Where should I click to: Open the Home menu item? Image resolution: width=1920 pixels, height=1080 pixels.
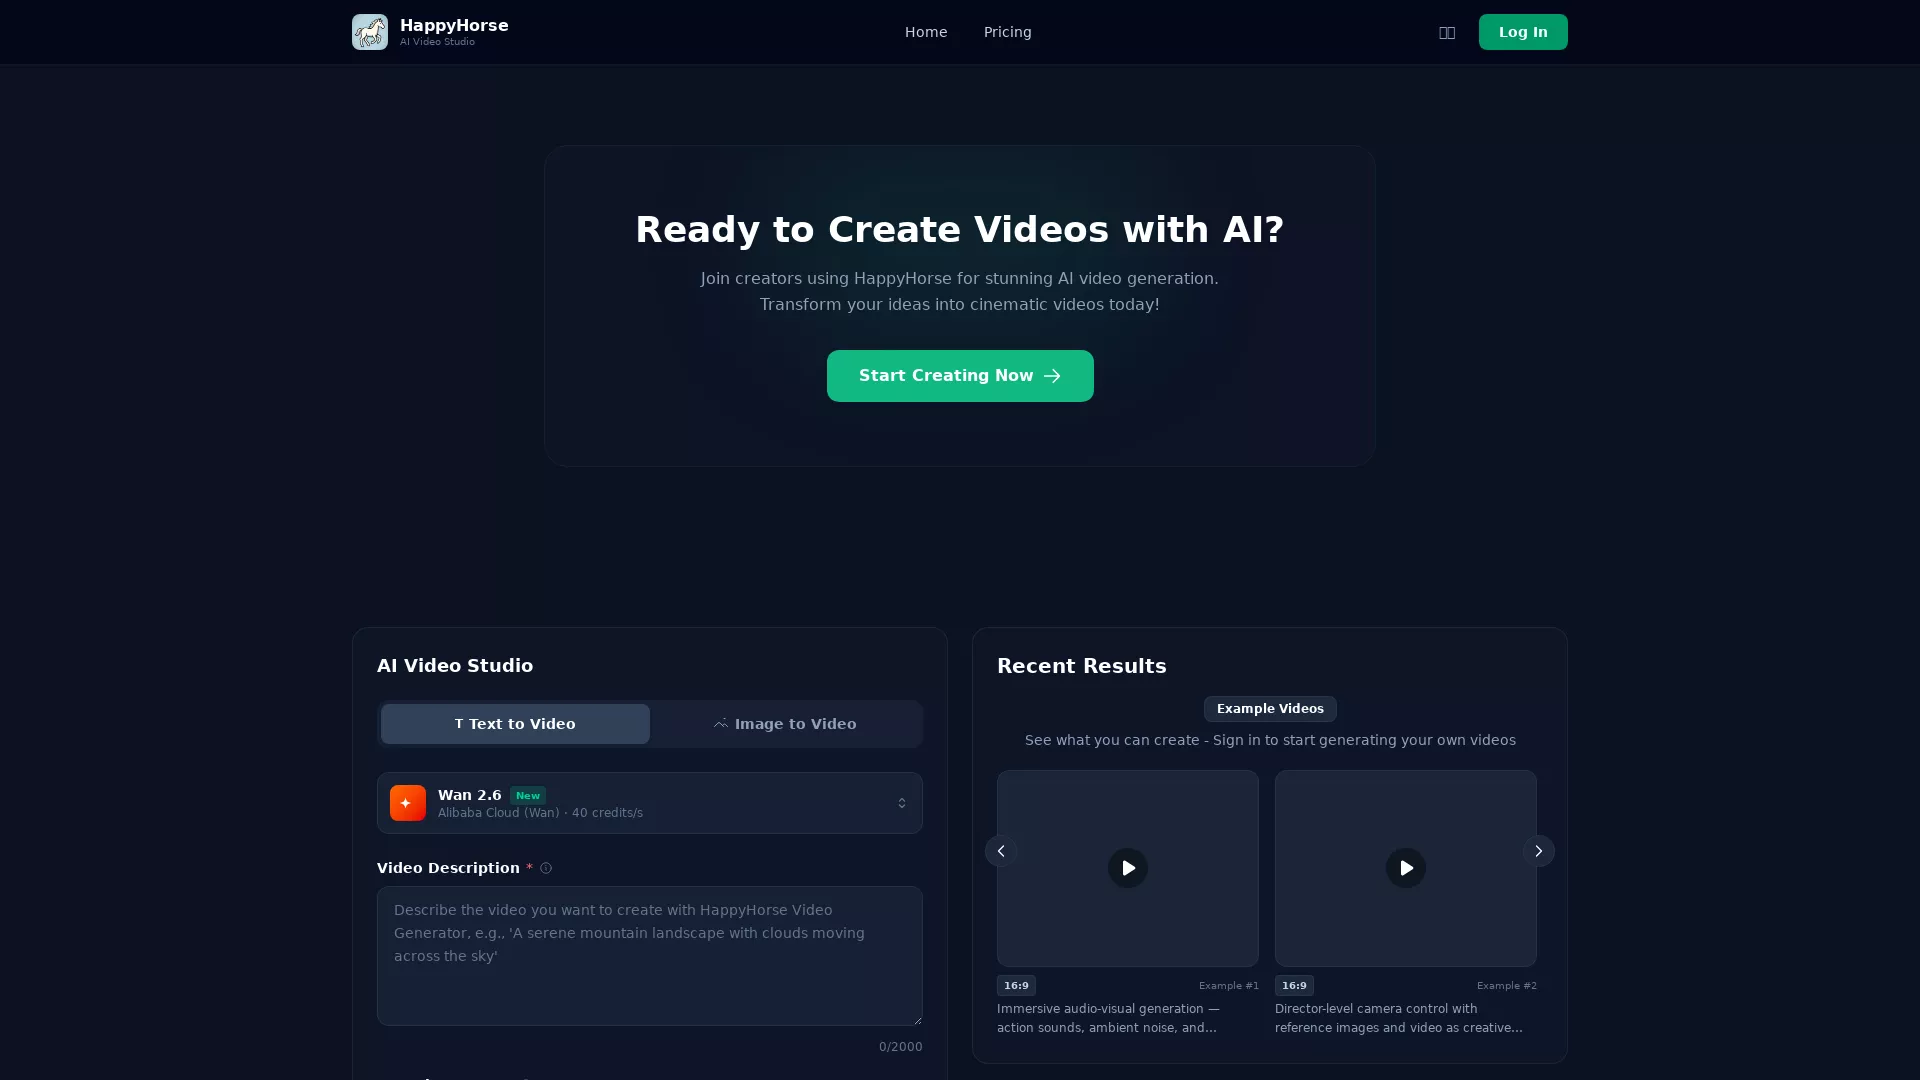point(925,31)
